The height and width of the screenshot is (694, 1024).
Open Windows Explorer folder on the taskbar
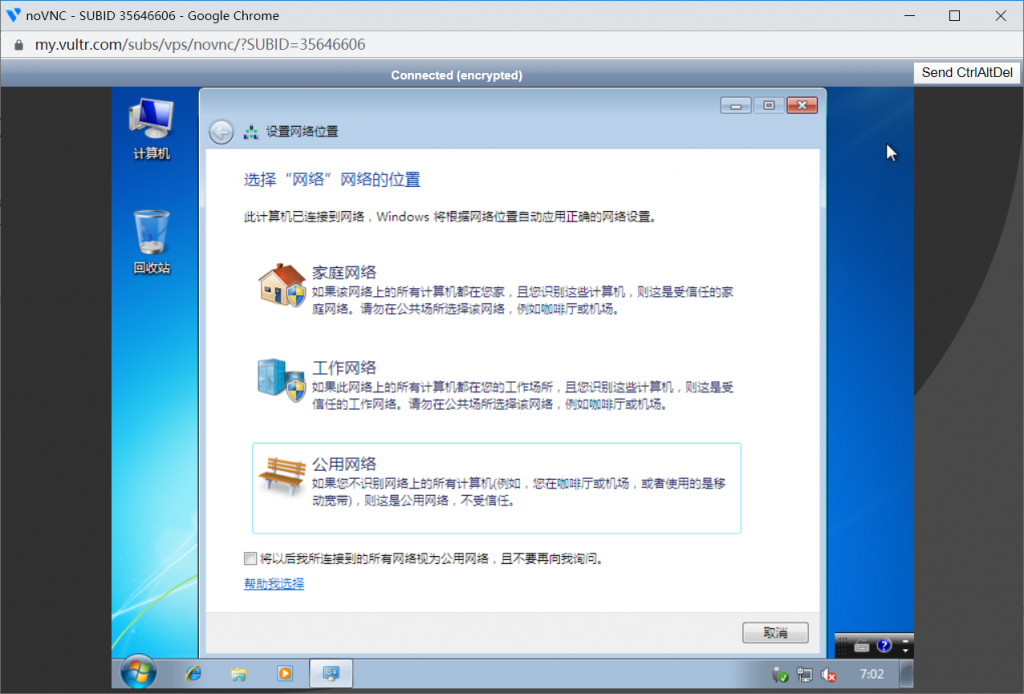[x=238, y=674]
